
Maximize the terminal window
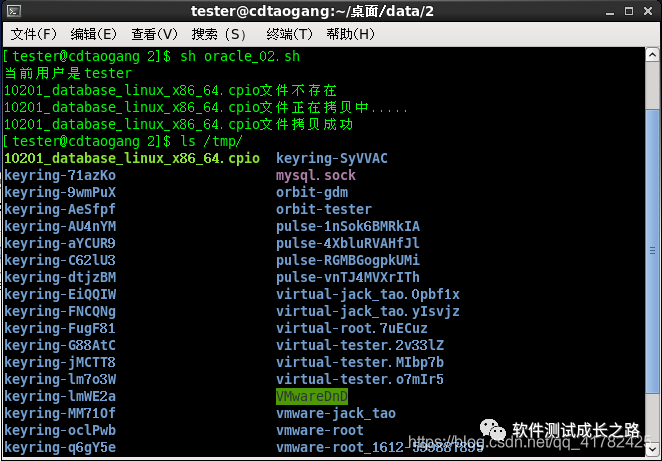coord(629,11)
